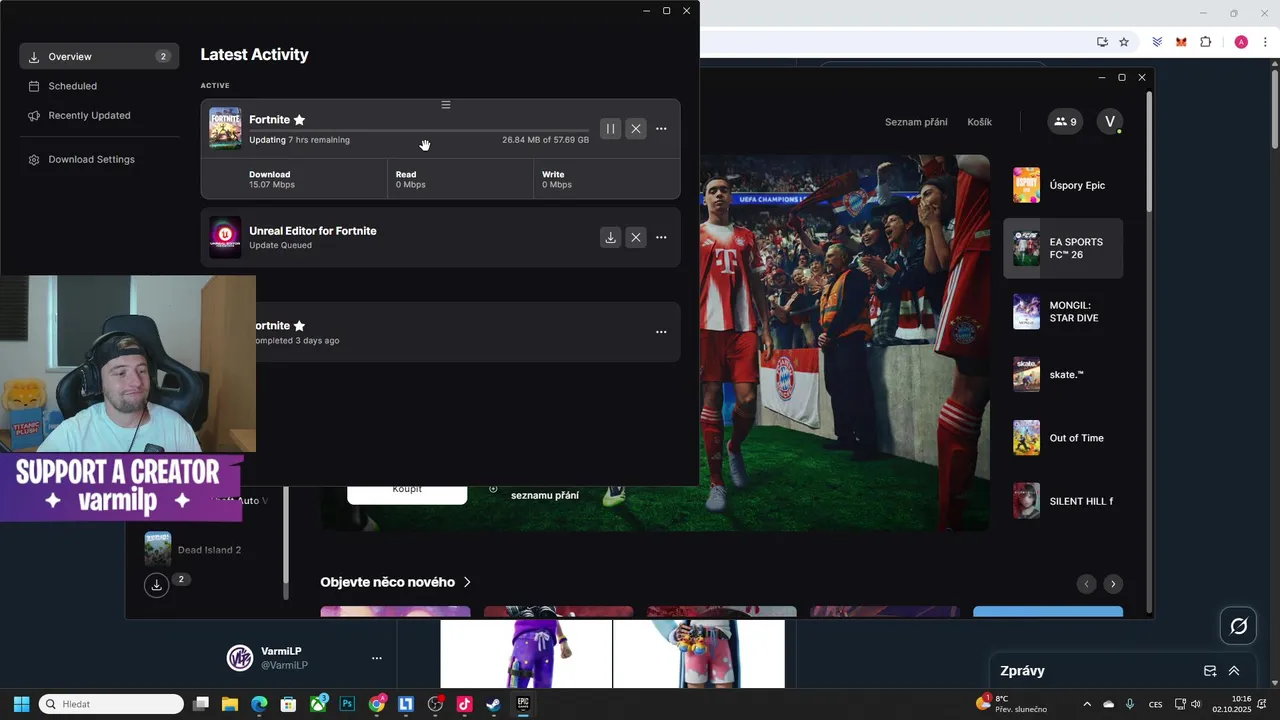The height and width of the screenshot is (720, 1280).
Task: Click the star next to completed Fortnite entry
Action: tap(299, 326)
